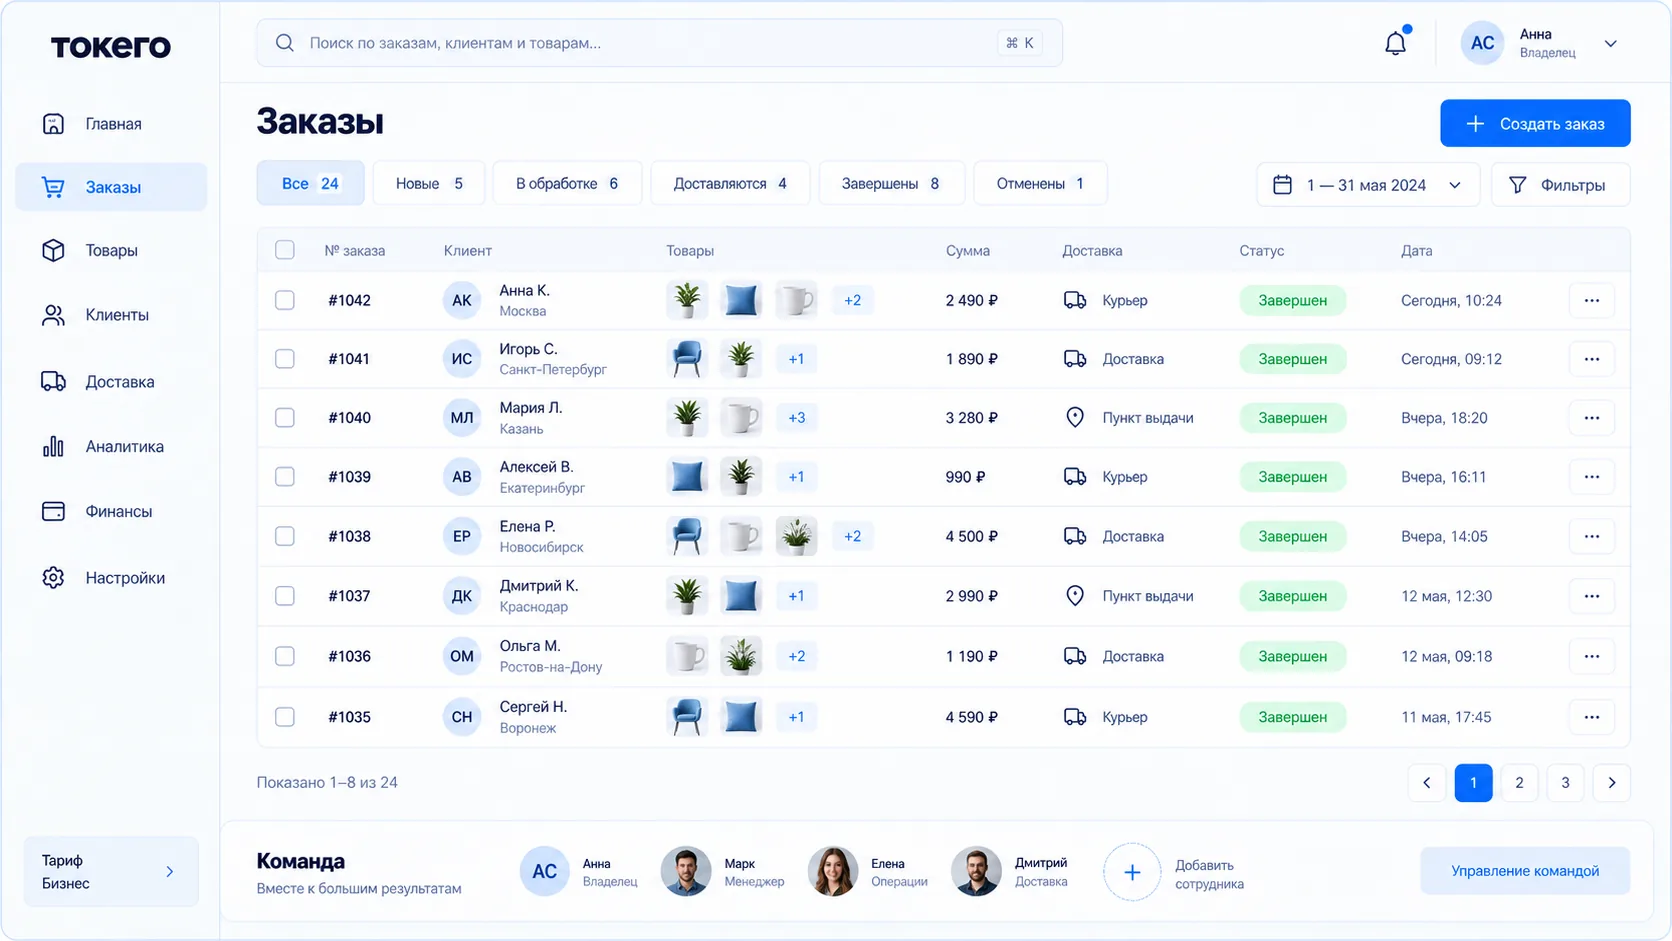Open notifications bell icon
Viewport: 1672px width, 941px height.
[x=1395, y=43]
